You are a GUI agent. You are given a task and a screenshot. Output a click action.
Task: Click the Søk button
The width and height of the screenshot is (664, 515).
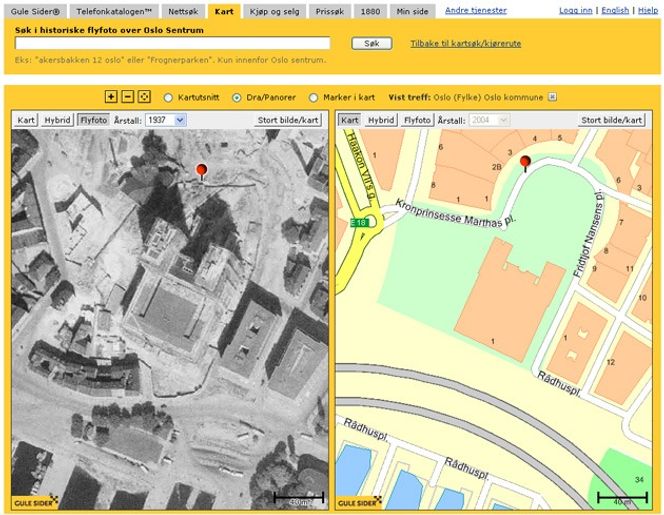(x=372, y=43)
